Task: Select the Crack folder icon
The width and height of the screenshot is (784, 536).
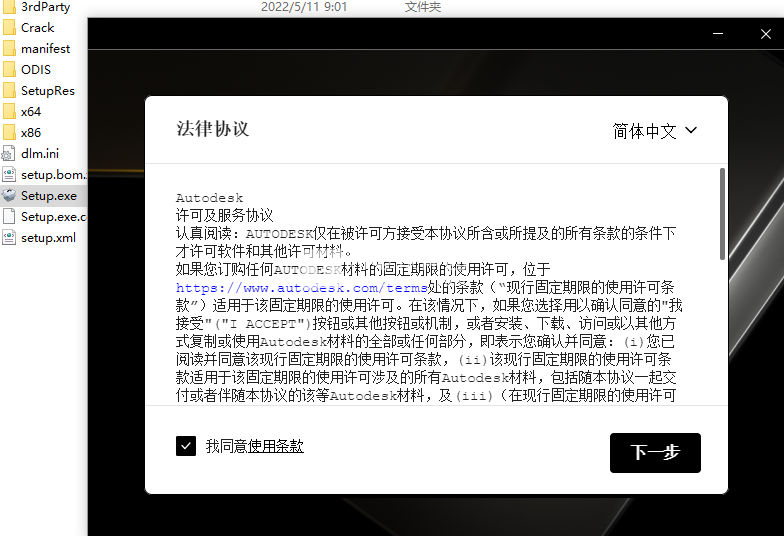Action: point(9,28)
